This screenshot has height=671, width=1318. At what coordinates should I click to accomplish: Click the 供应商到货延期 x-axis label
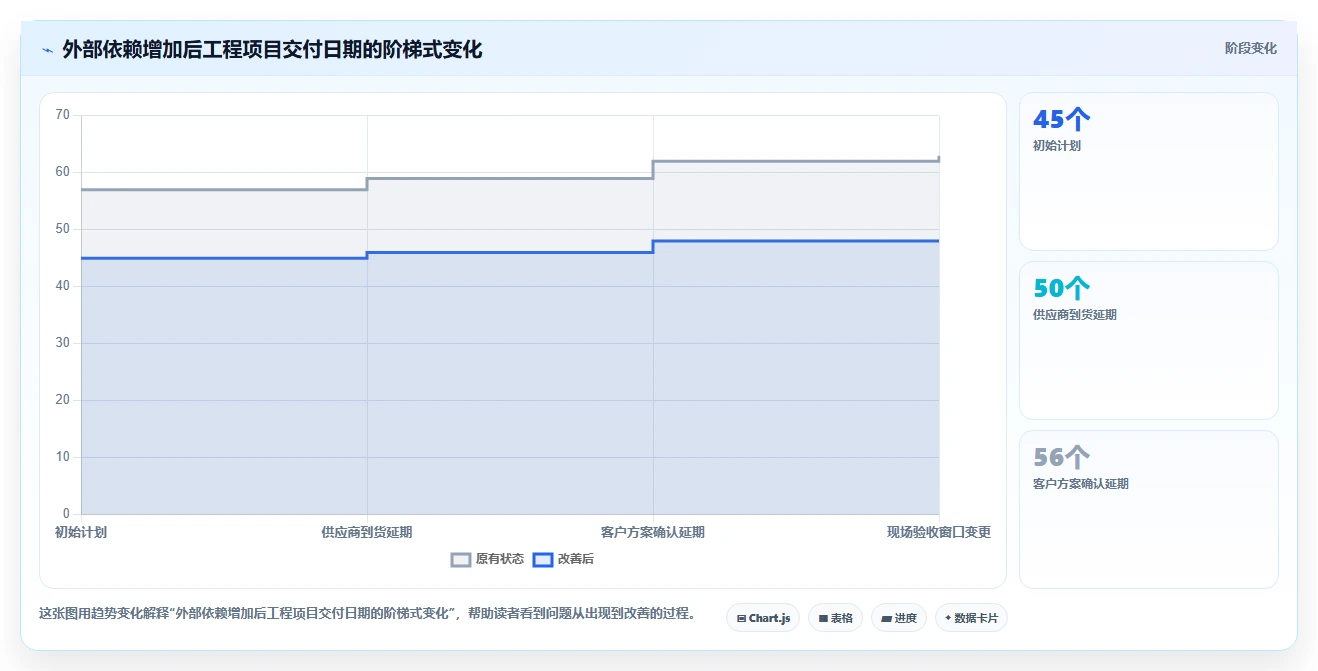pos(367,532)
